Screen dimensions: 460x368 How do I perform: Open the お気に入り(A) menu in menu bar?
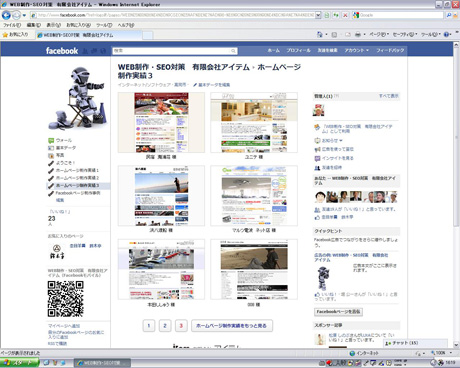[78, 25]
